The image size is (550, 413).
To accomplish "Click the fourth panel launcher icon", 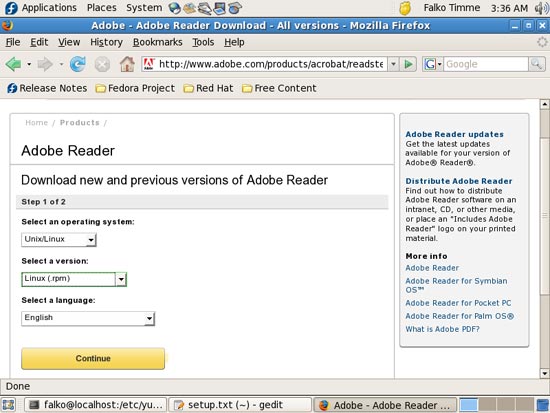I will point(220,8).
